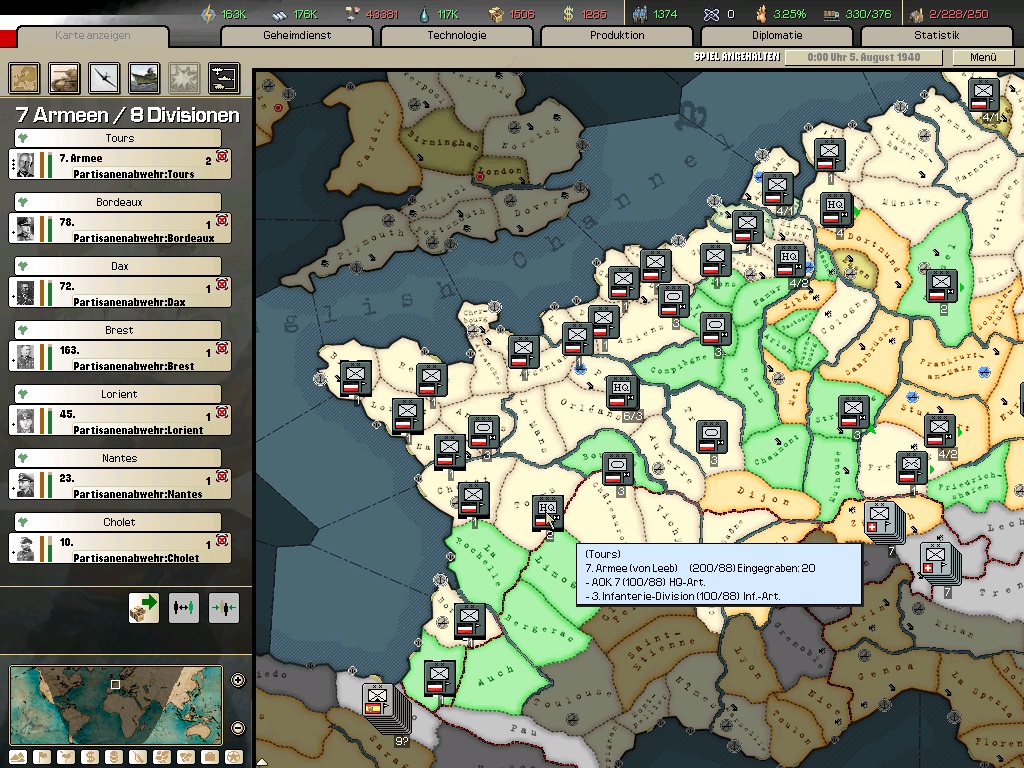Screen dimensions: 1024x768
Task: Open the Diplomatie tab
Action: (x=777, y=35)
